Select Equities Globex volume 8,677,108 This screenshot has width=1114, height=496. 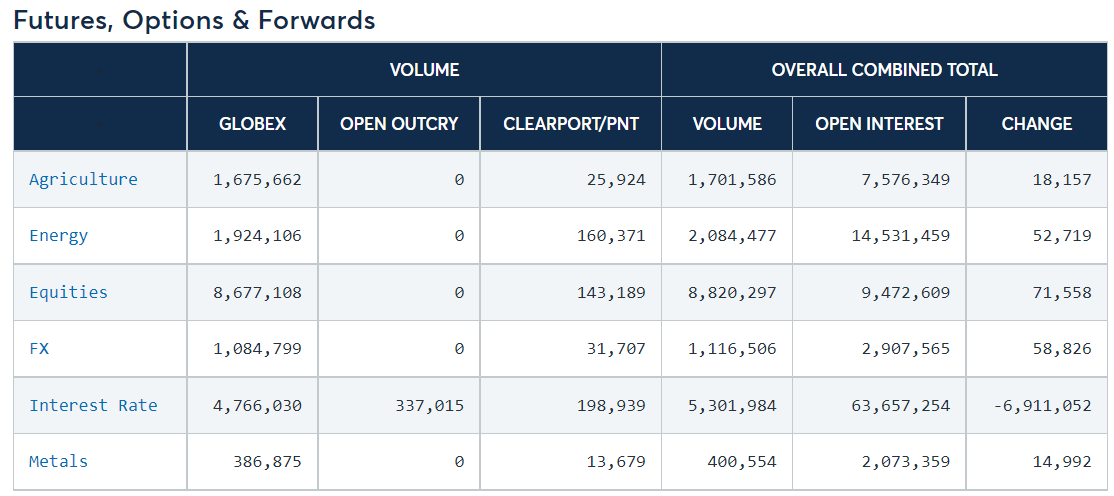point(257,292)
